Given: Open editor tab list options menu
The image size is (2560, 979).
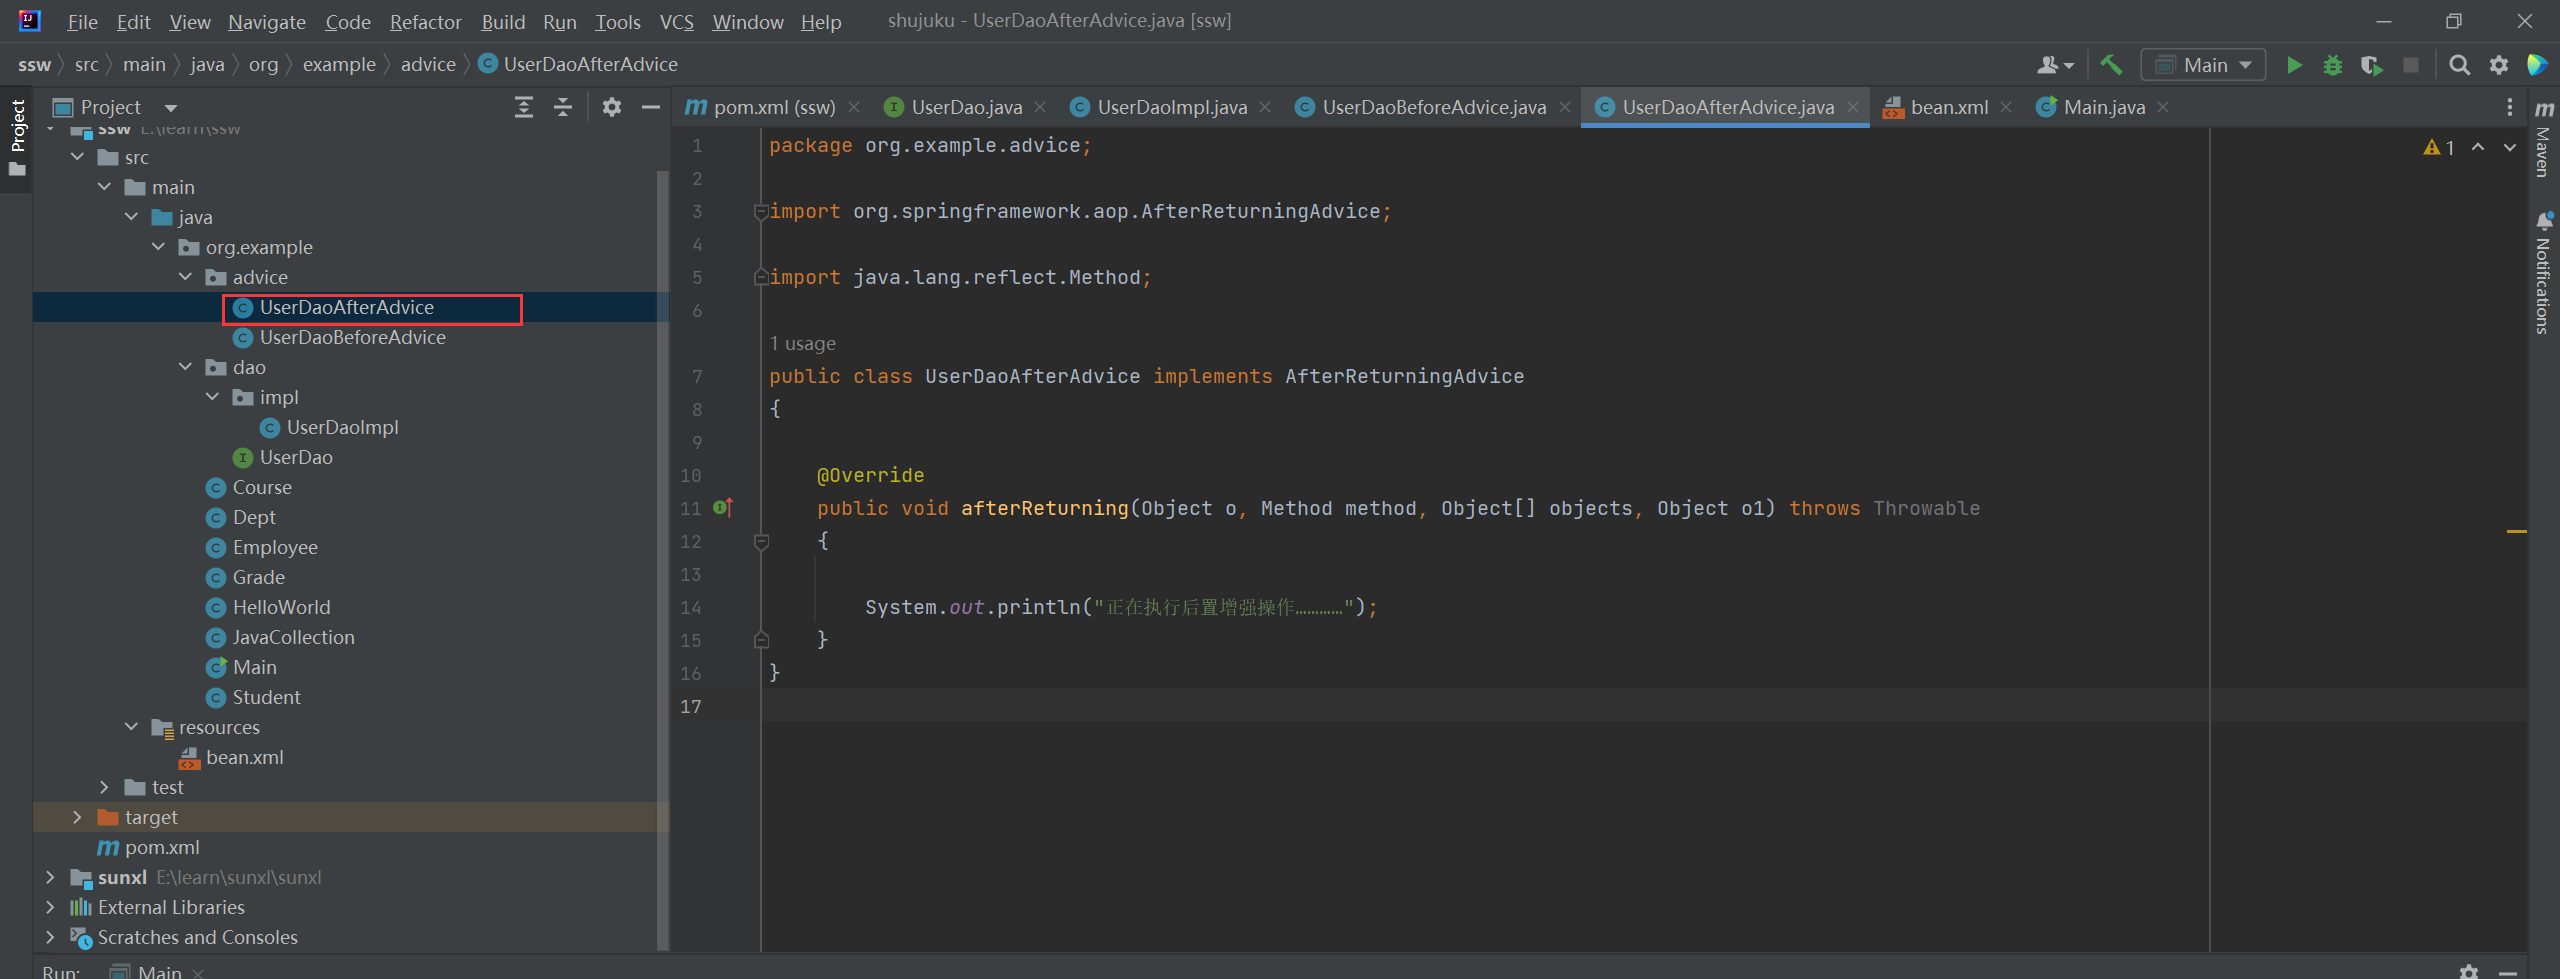Looking at the screenshot, I should pyautogui.click(x=2509, y=107).
